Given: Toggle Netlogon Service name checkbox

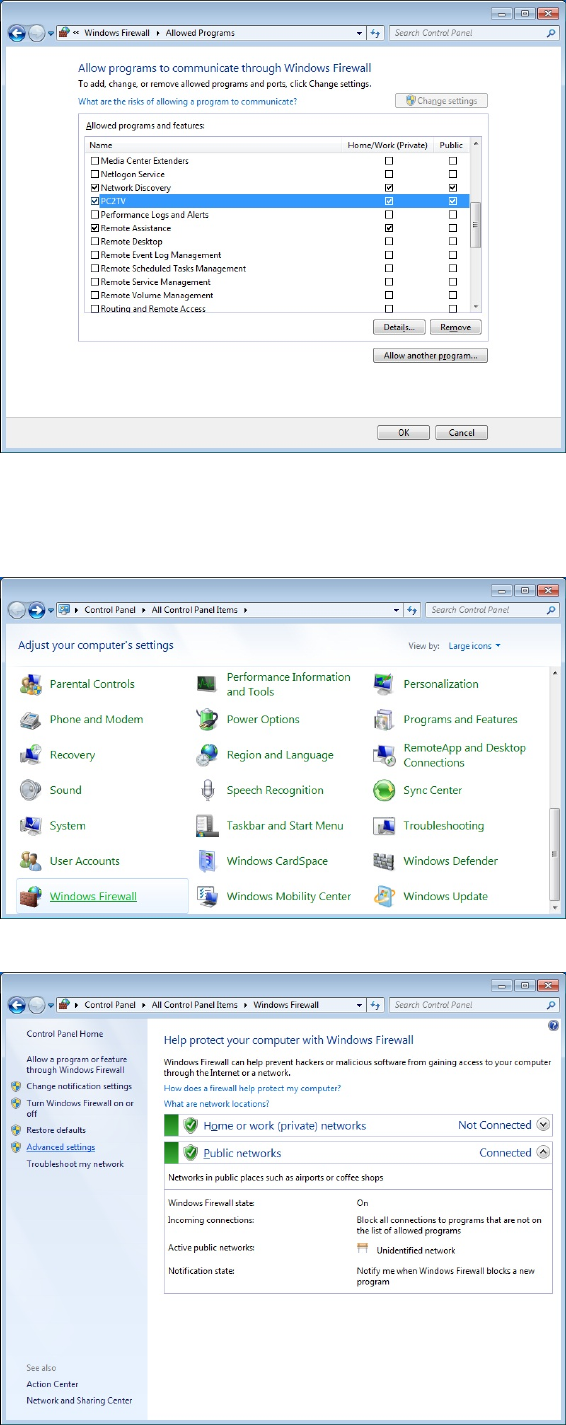Looking at the screenshot, I should 95,174.
